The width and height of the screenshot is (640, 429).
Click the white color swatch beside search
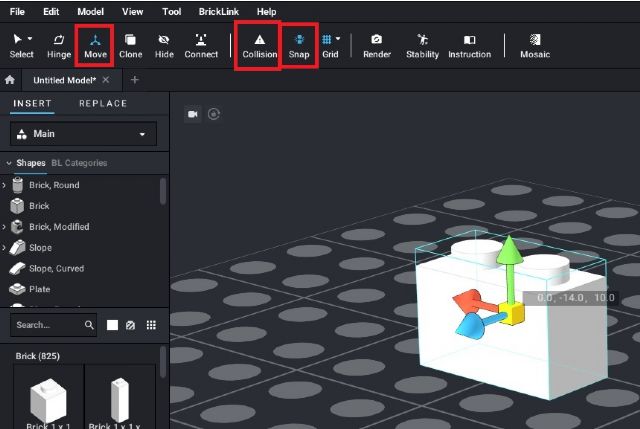(112, 325)
